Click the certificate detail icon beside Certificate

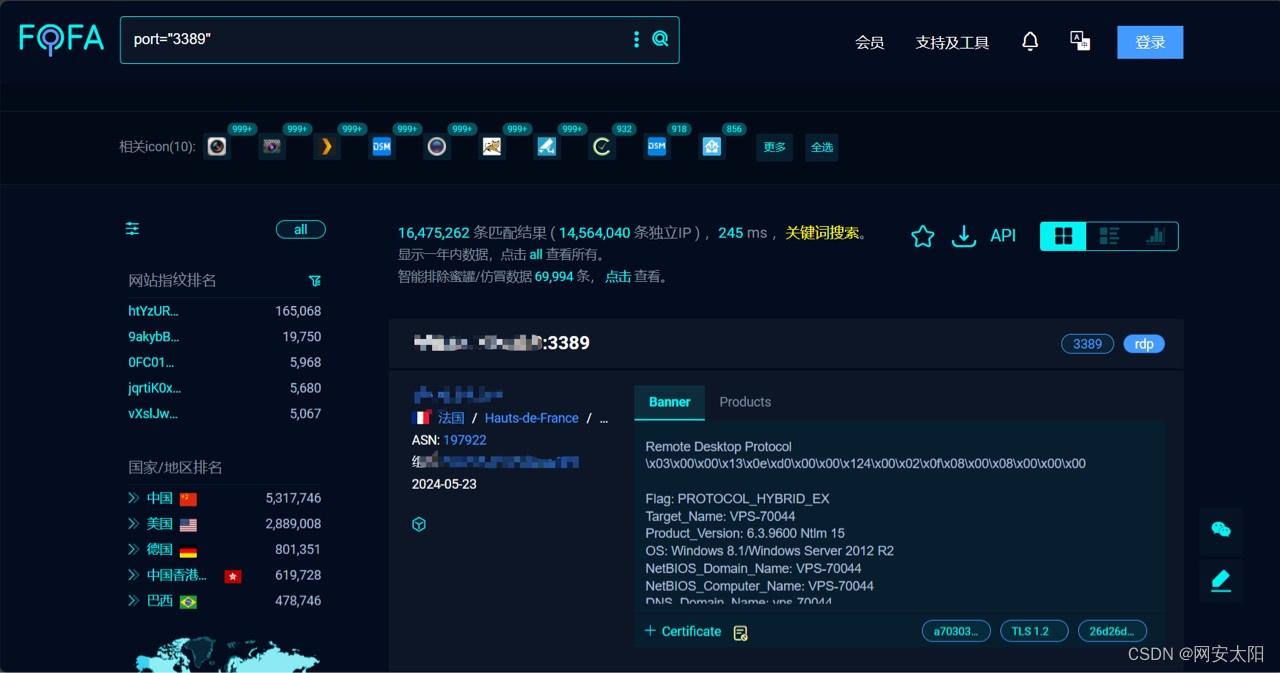click(x=740, y=633)
